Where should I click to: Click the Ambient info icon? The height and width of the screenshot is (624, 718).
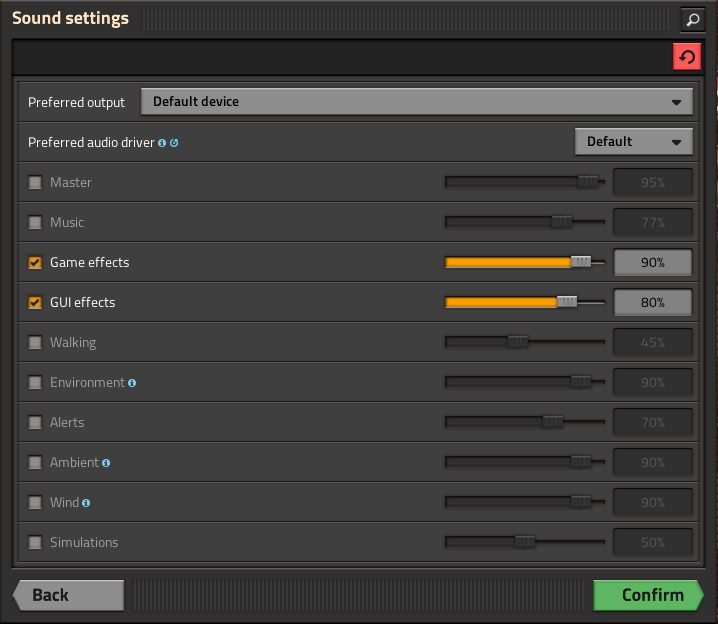106,463
